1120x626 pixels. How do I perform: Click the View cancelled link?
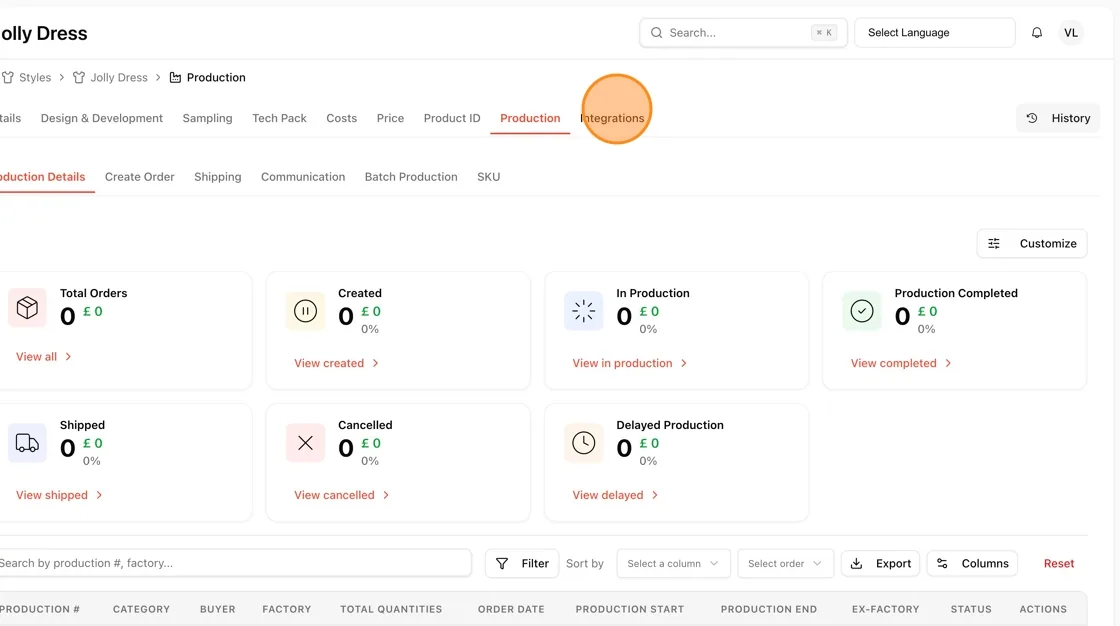coord(341,495)
